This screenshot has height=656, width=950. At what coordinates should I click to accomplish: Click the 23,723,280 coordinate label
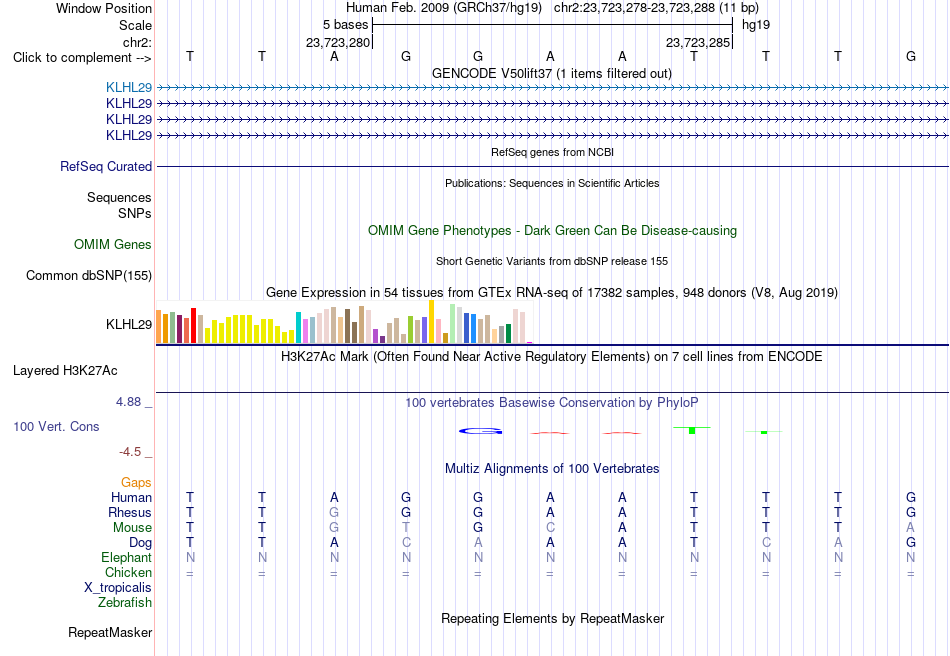[337, 43]
